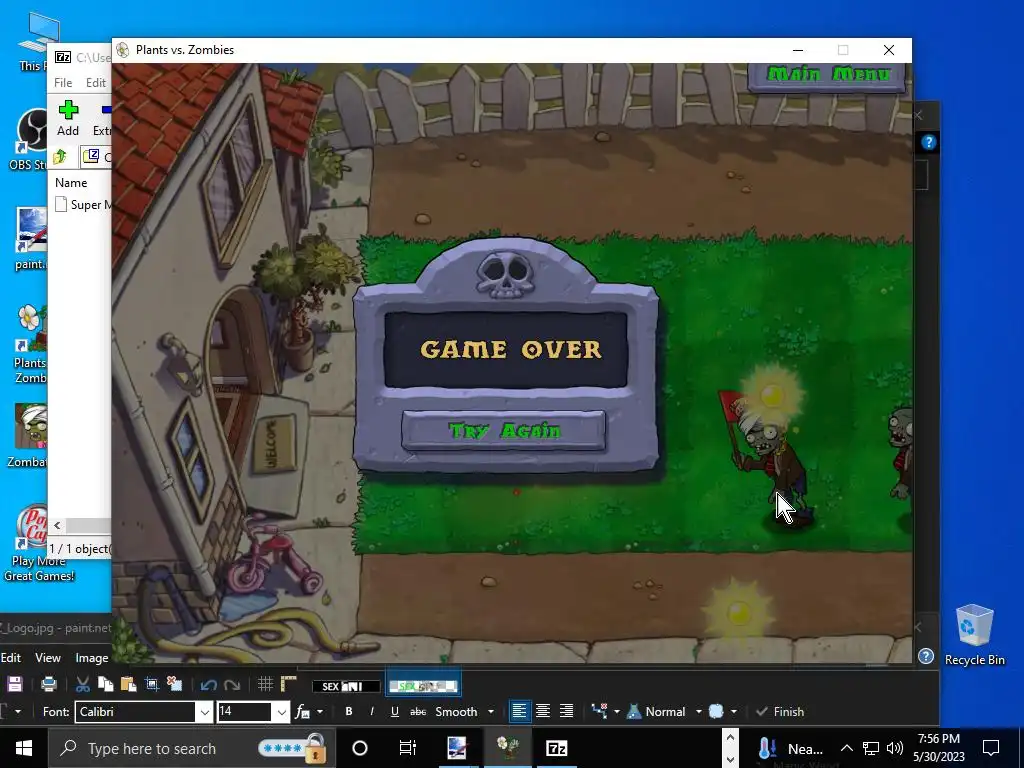Set text alignment to right in paint.net
1024x768 pixels.
tap(566, 711)
